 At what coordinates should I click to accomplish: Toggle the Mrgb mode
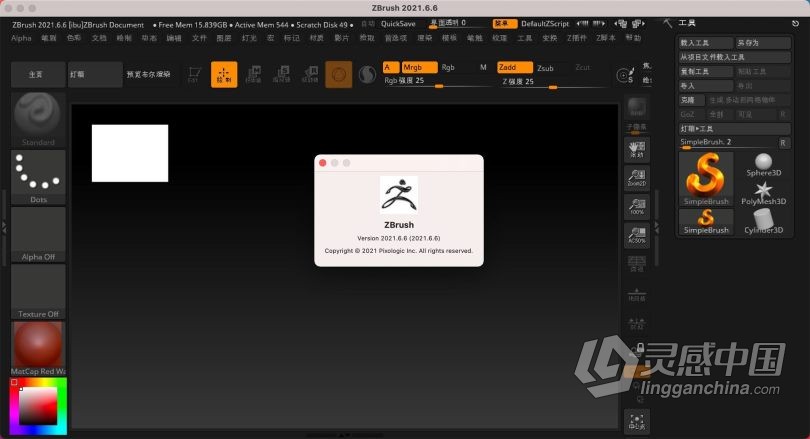(419, 67)
